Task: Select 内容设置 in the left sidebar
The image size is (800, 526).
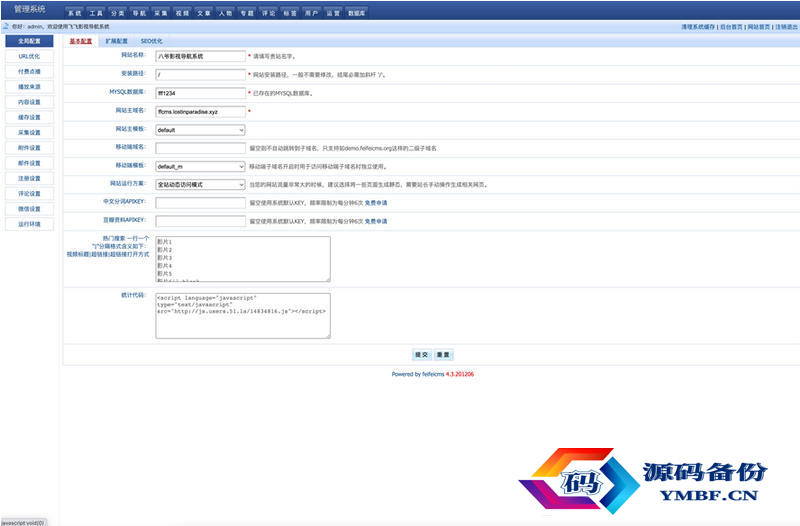Action: click(29, 102)
